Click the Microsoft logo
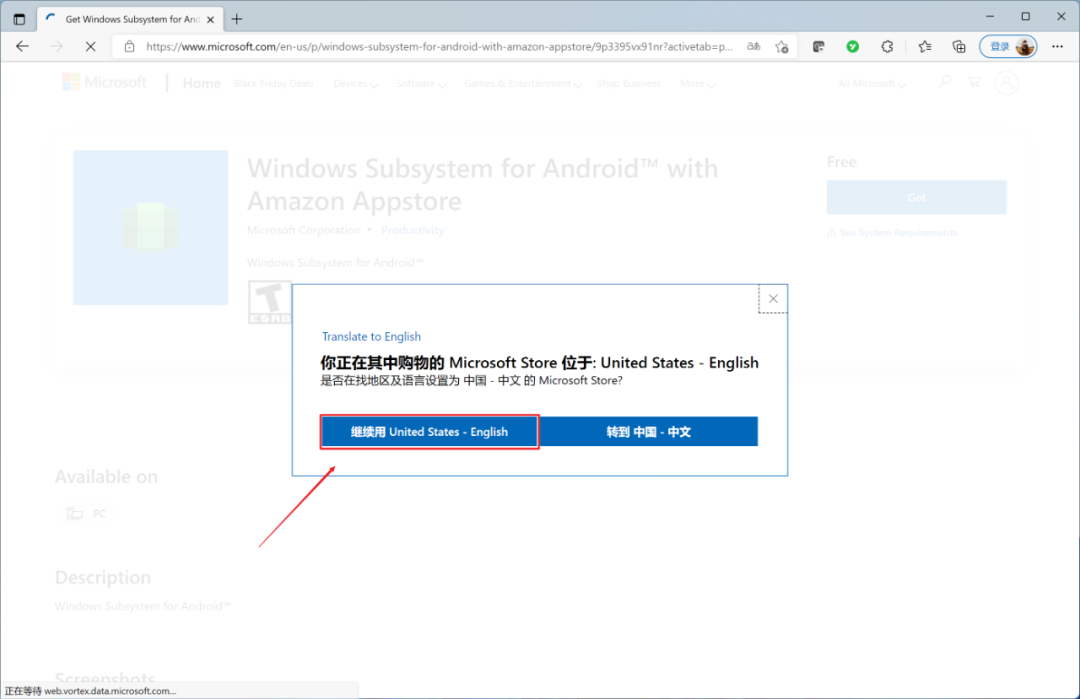Image resolution: width=1080 pixels, height=699 pixels. point(104,83)
